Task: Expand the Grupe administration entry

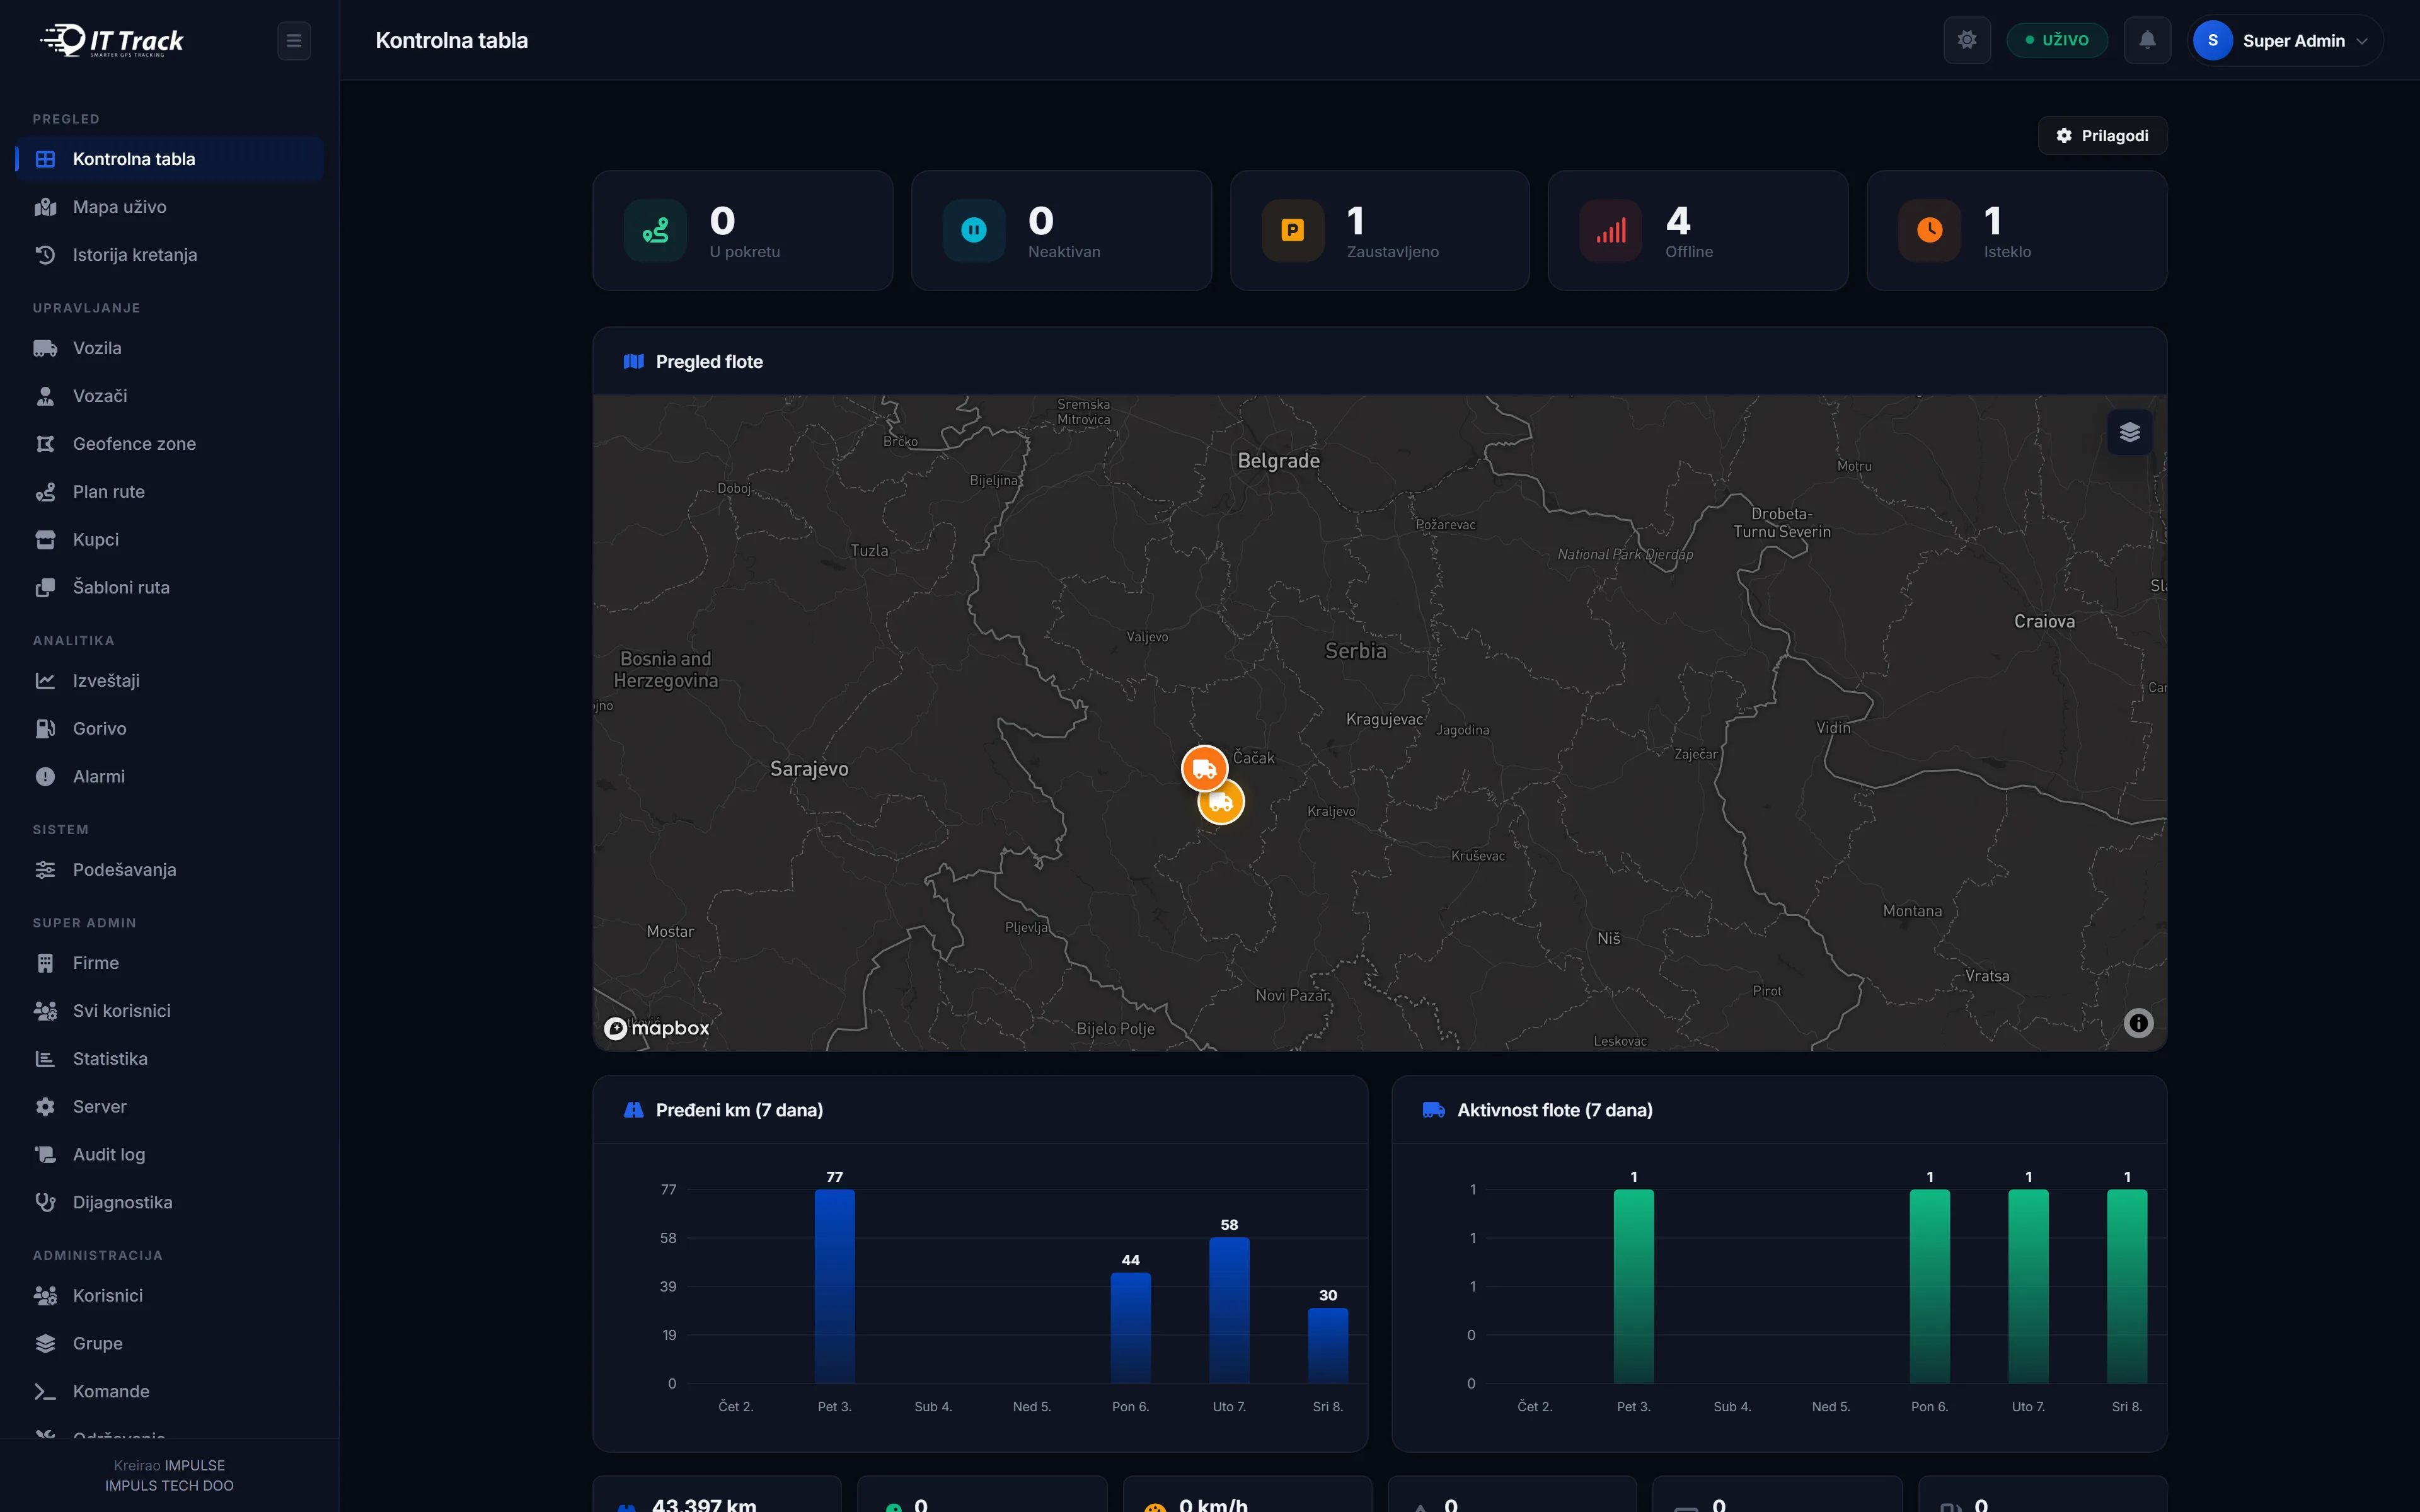Action: [97, 1343]
